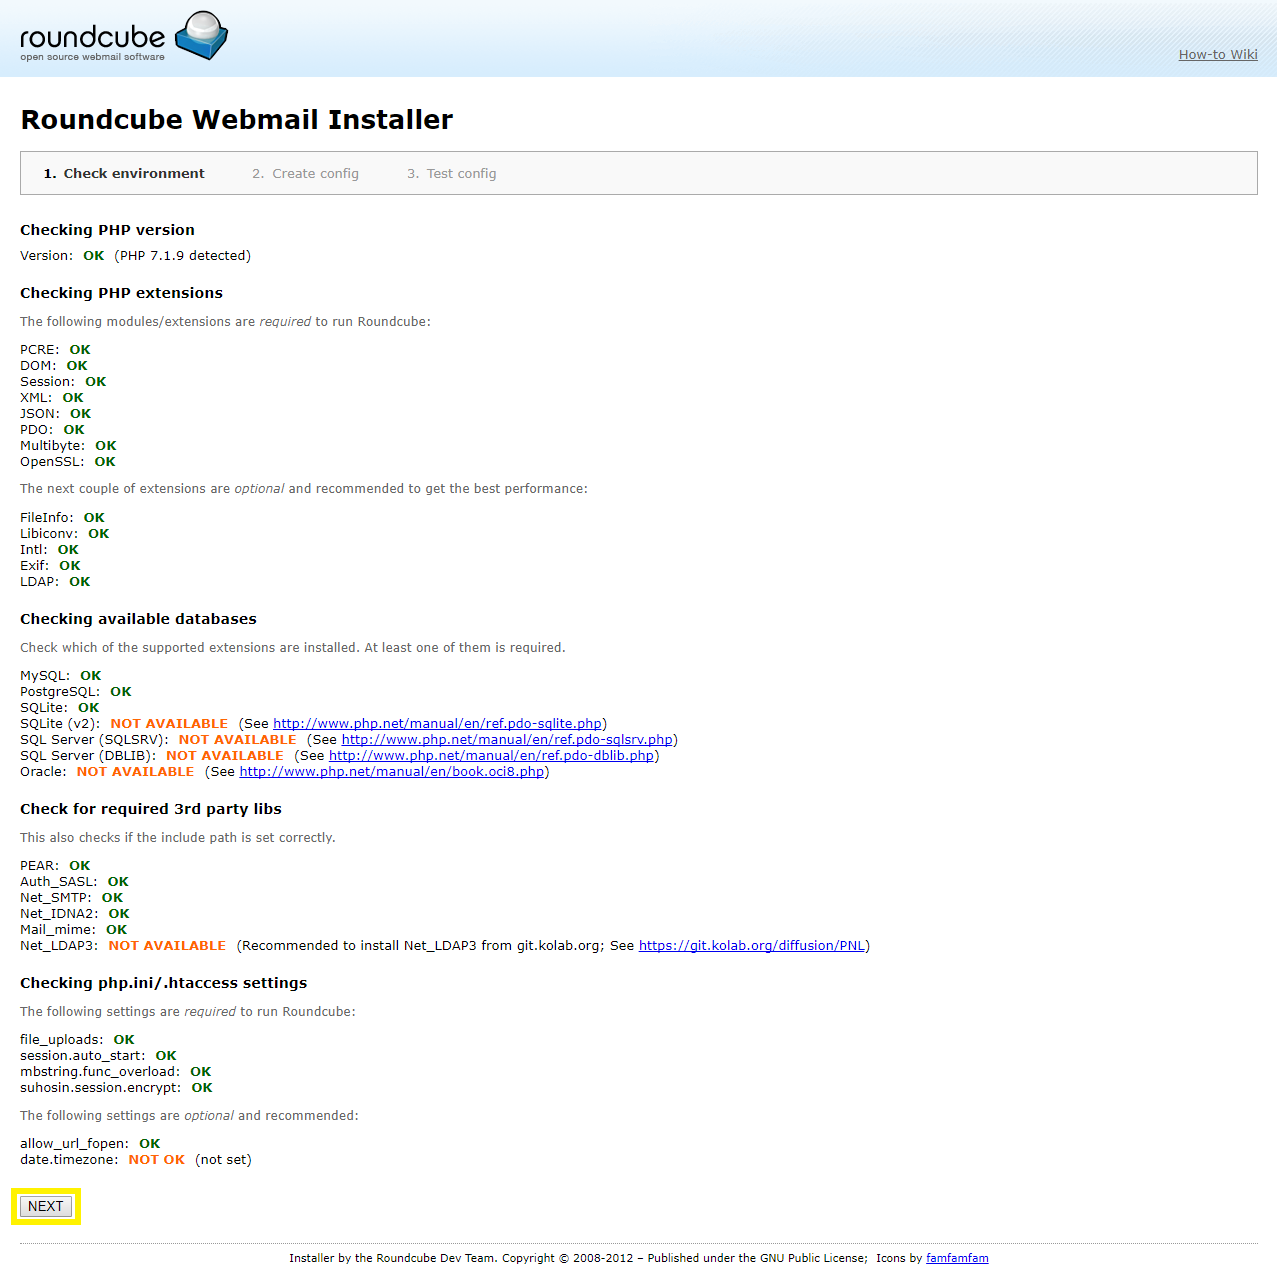The width and height of the screenshot is (1277, 1287).
Task: Click the Multibyte OK row
Action: 68,446
